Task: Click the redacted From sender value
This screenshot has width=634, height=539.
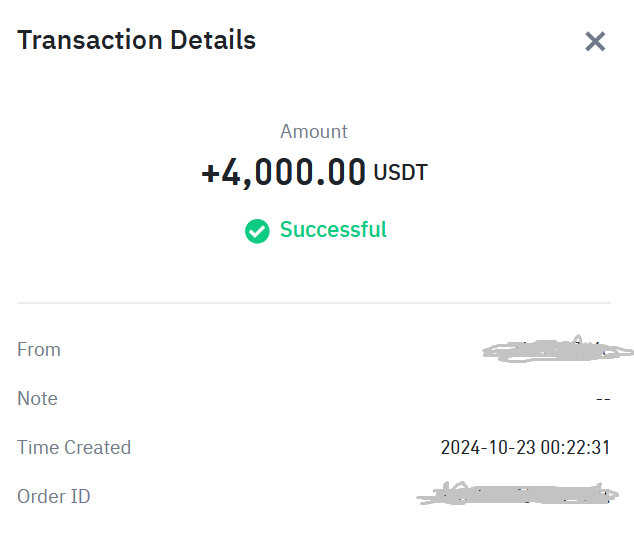Action: click(557, 349)
